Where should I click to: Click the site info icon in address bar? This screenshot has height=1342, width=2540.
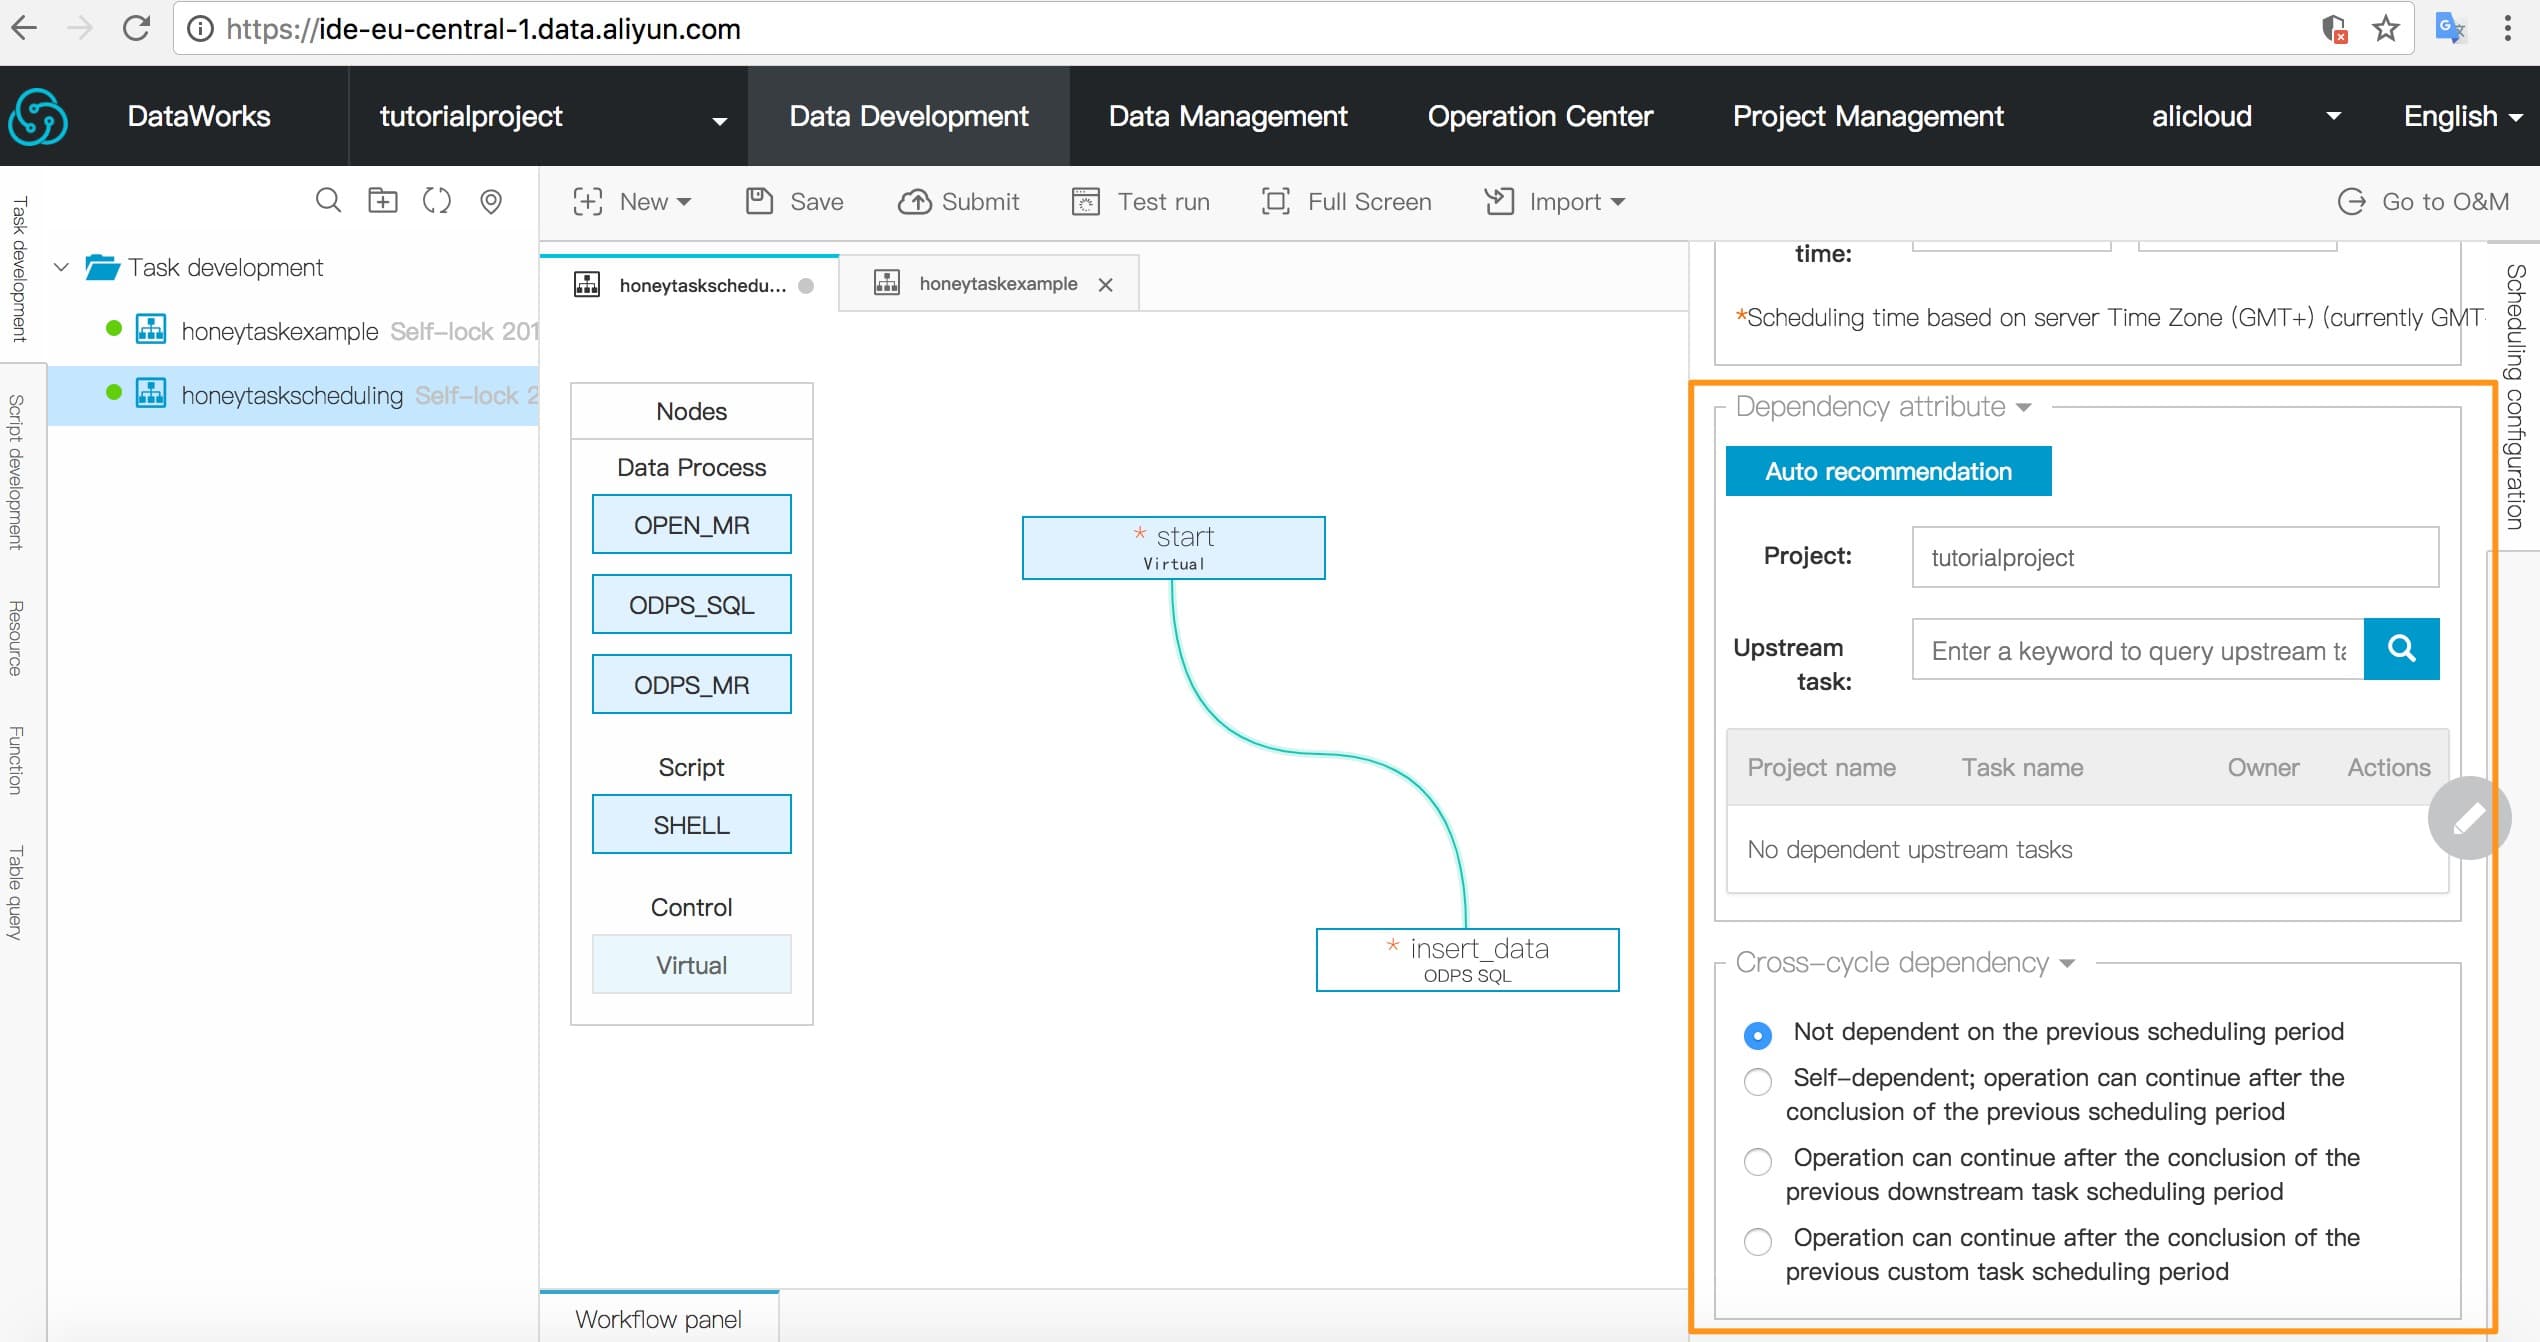pyautogui.click(x=201, y=29)
